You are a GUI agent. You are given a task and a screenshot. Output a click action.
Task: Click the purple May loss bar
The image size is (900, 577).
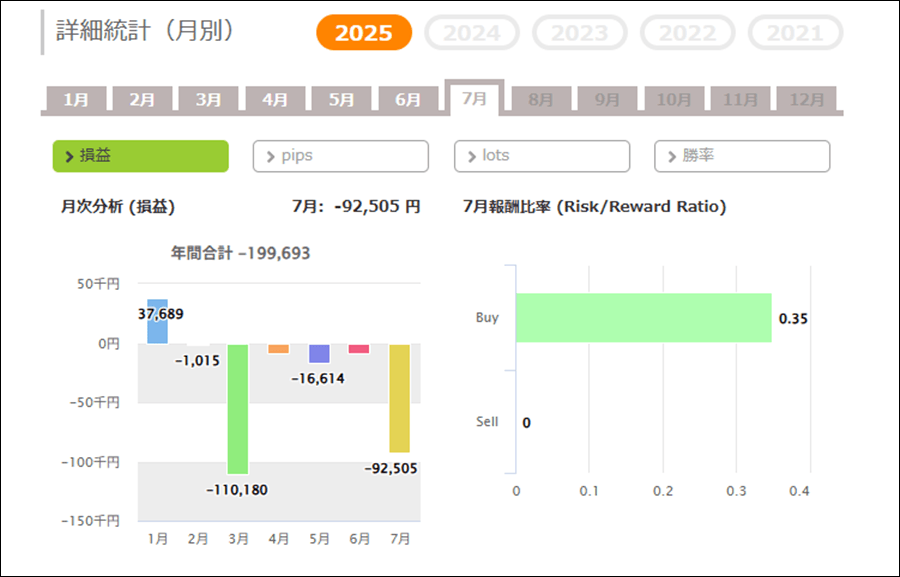(319, 354)
